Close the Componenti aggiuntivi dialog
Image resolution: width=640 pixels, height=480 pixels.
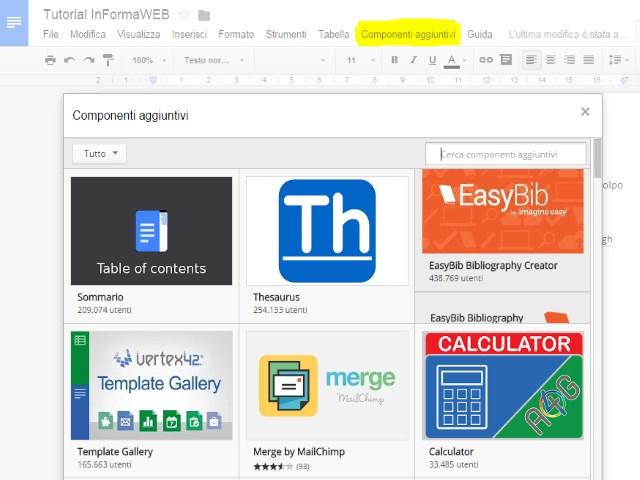pyautogui.click(x=585, y=111)
